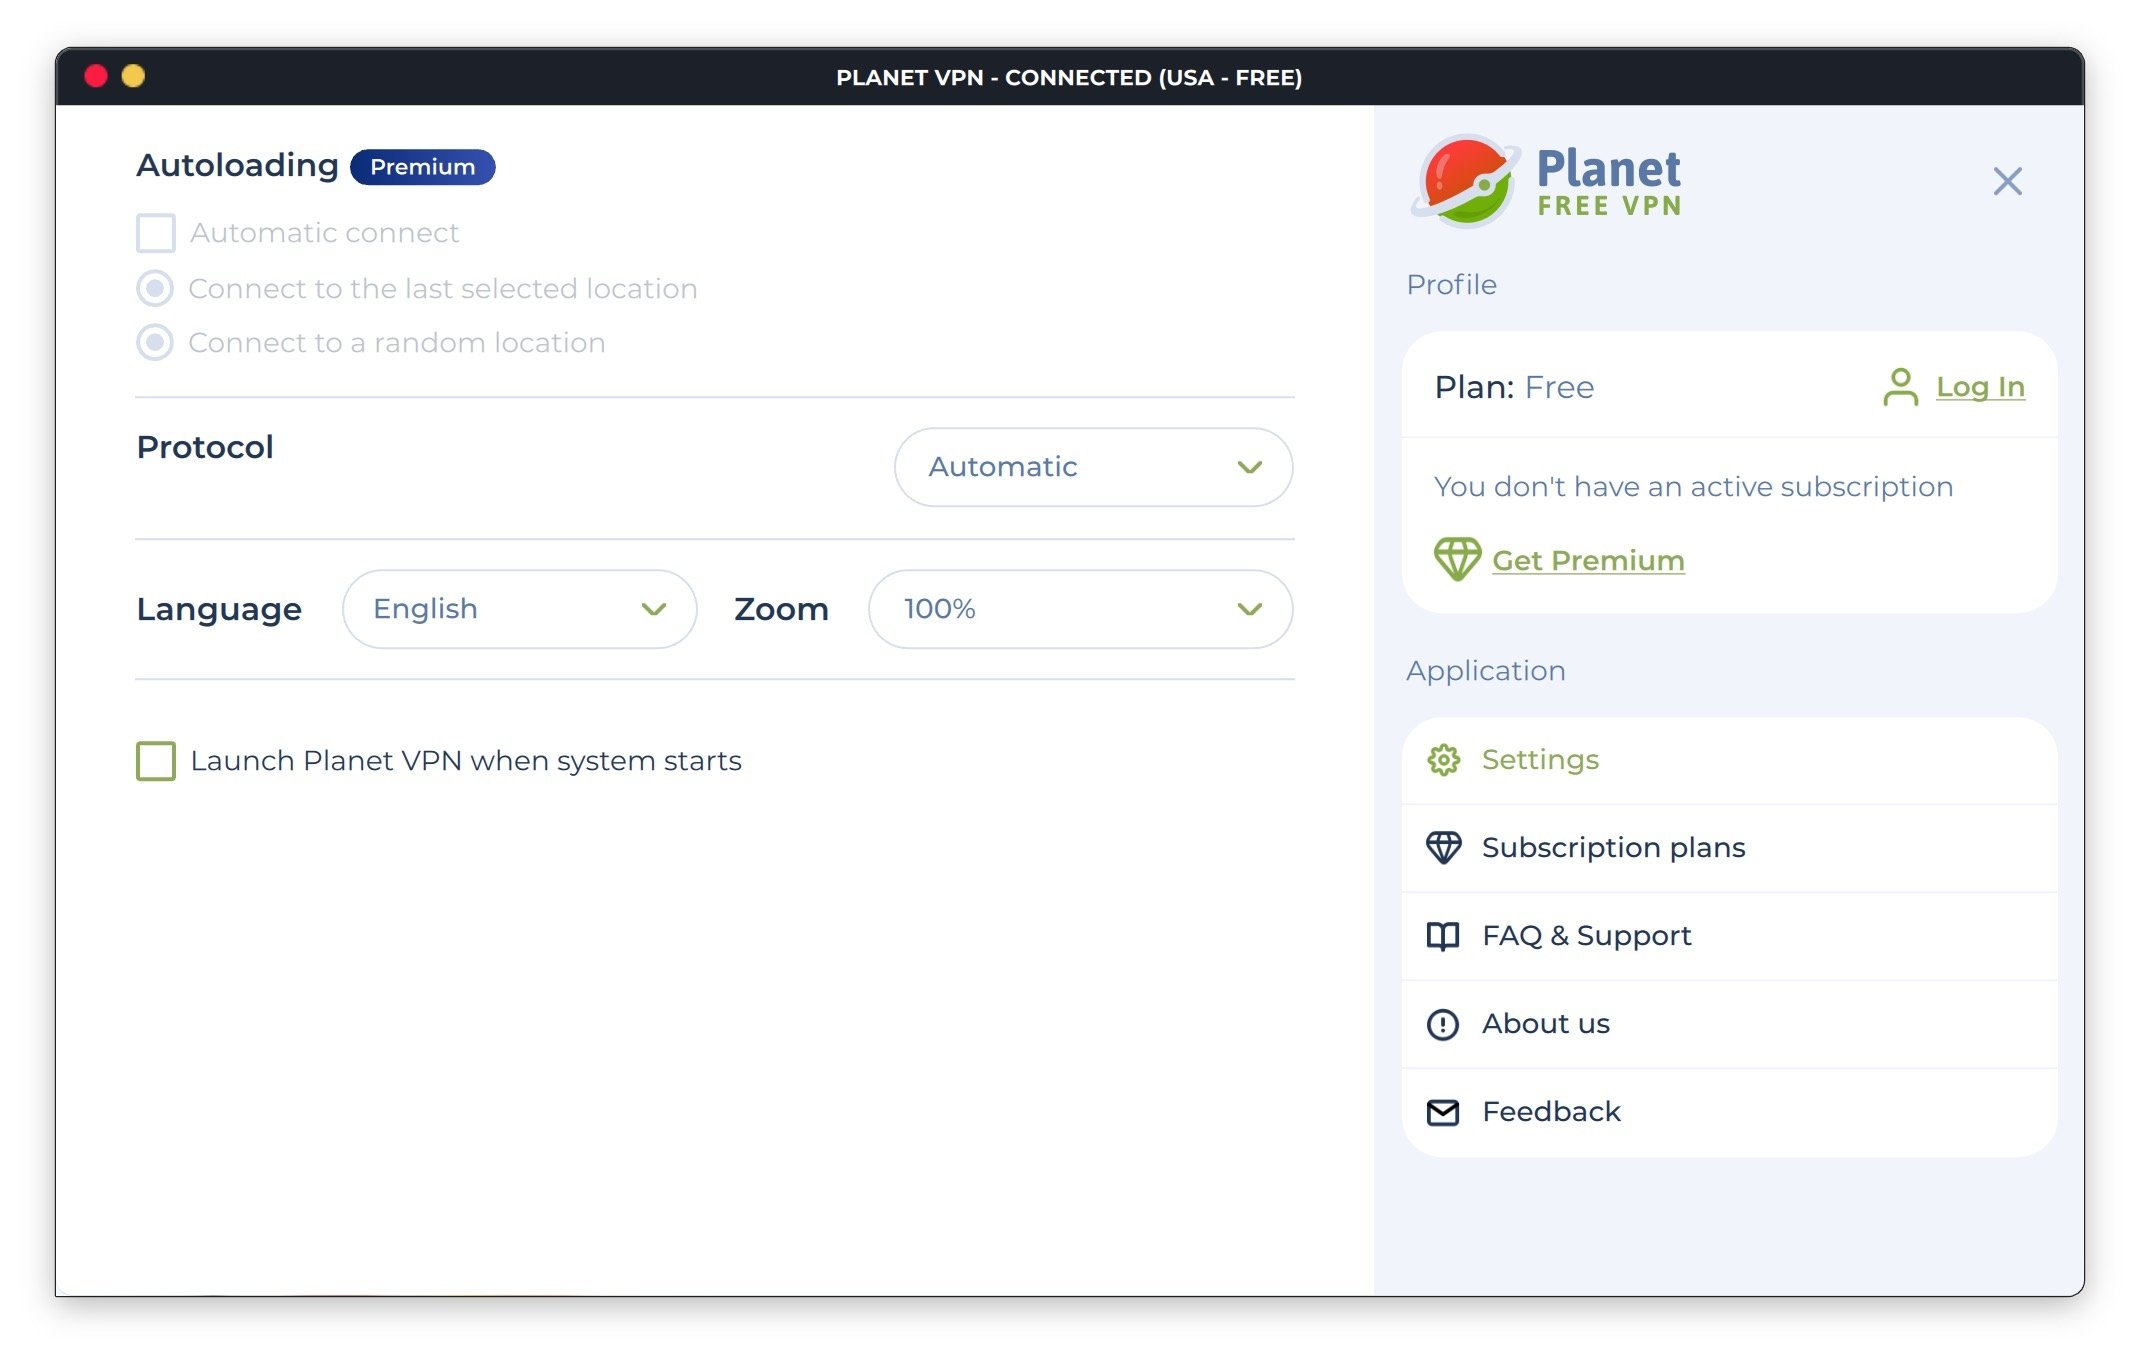Image resolution: width=2140 pixels, height=1360 pixels.
Task: Click the Settings gear icon
Action: [1443, 760]
